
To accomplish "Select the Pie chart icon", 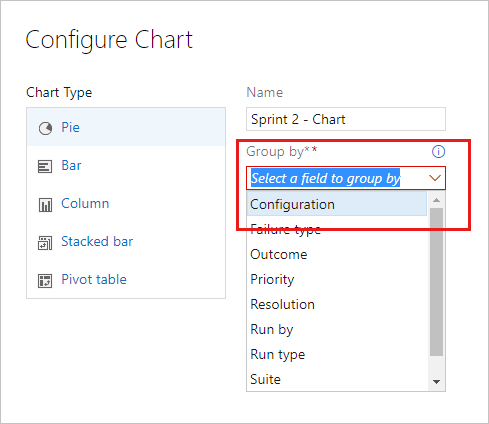I will pos(45,128).
